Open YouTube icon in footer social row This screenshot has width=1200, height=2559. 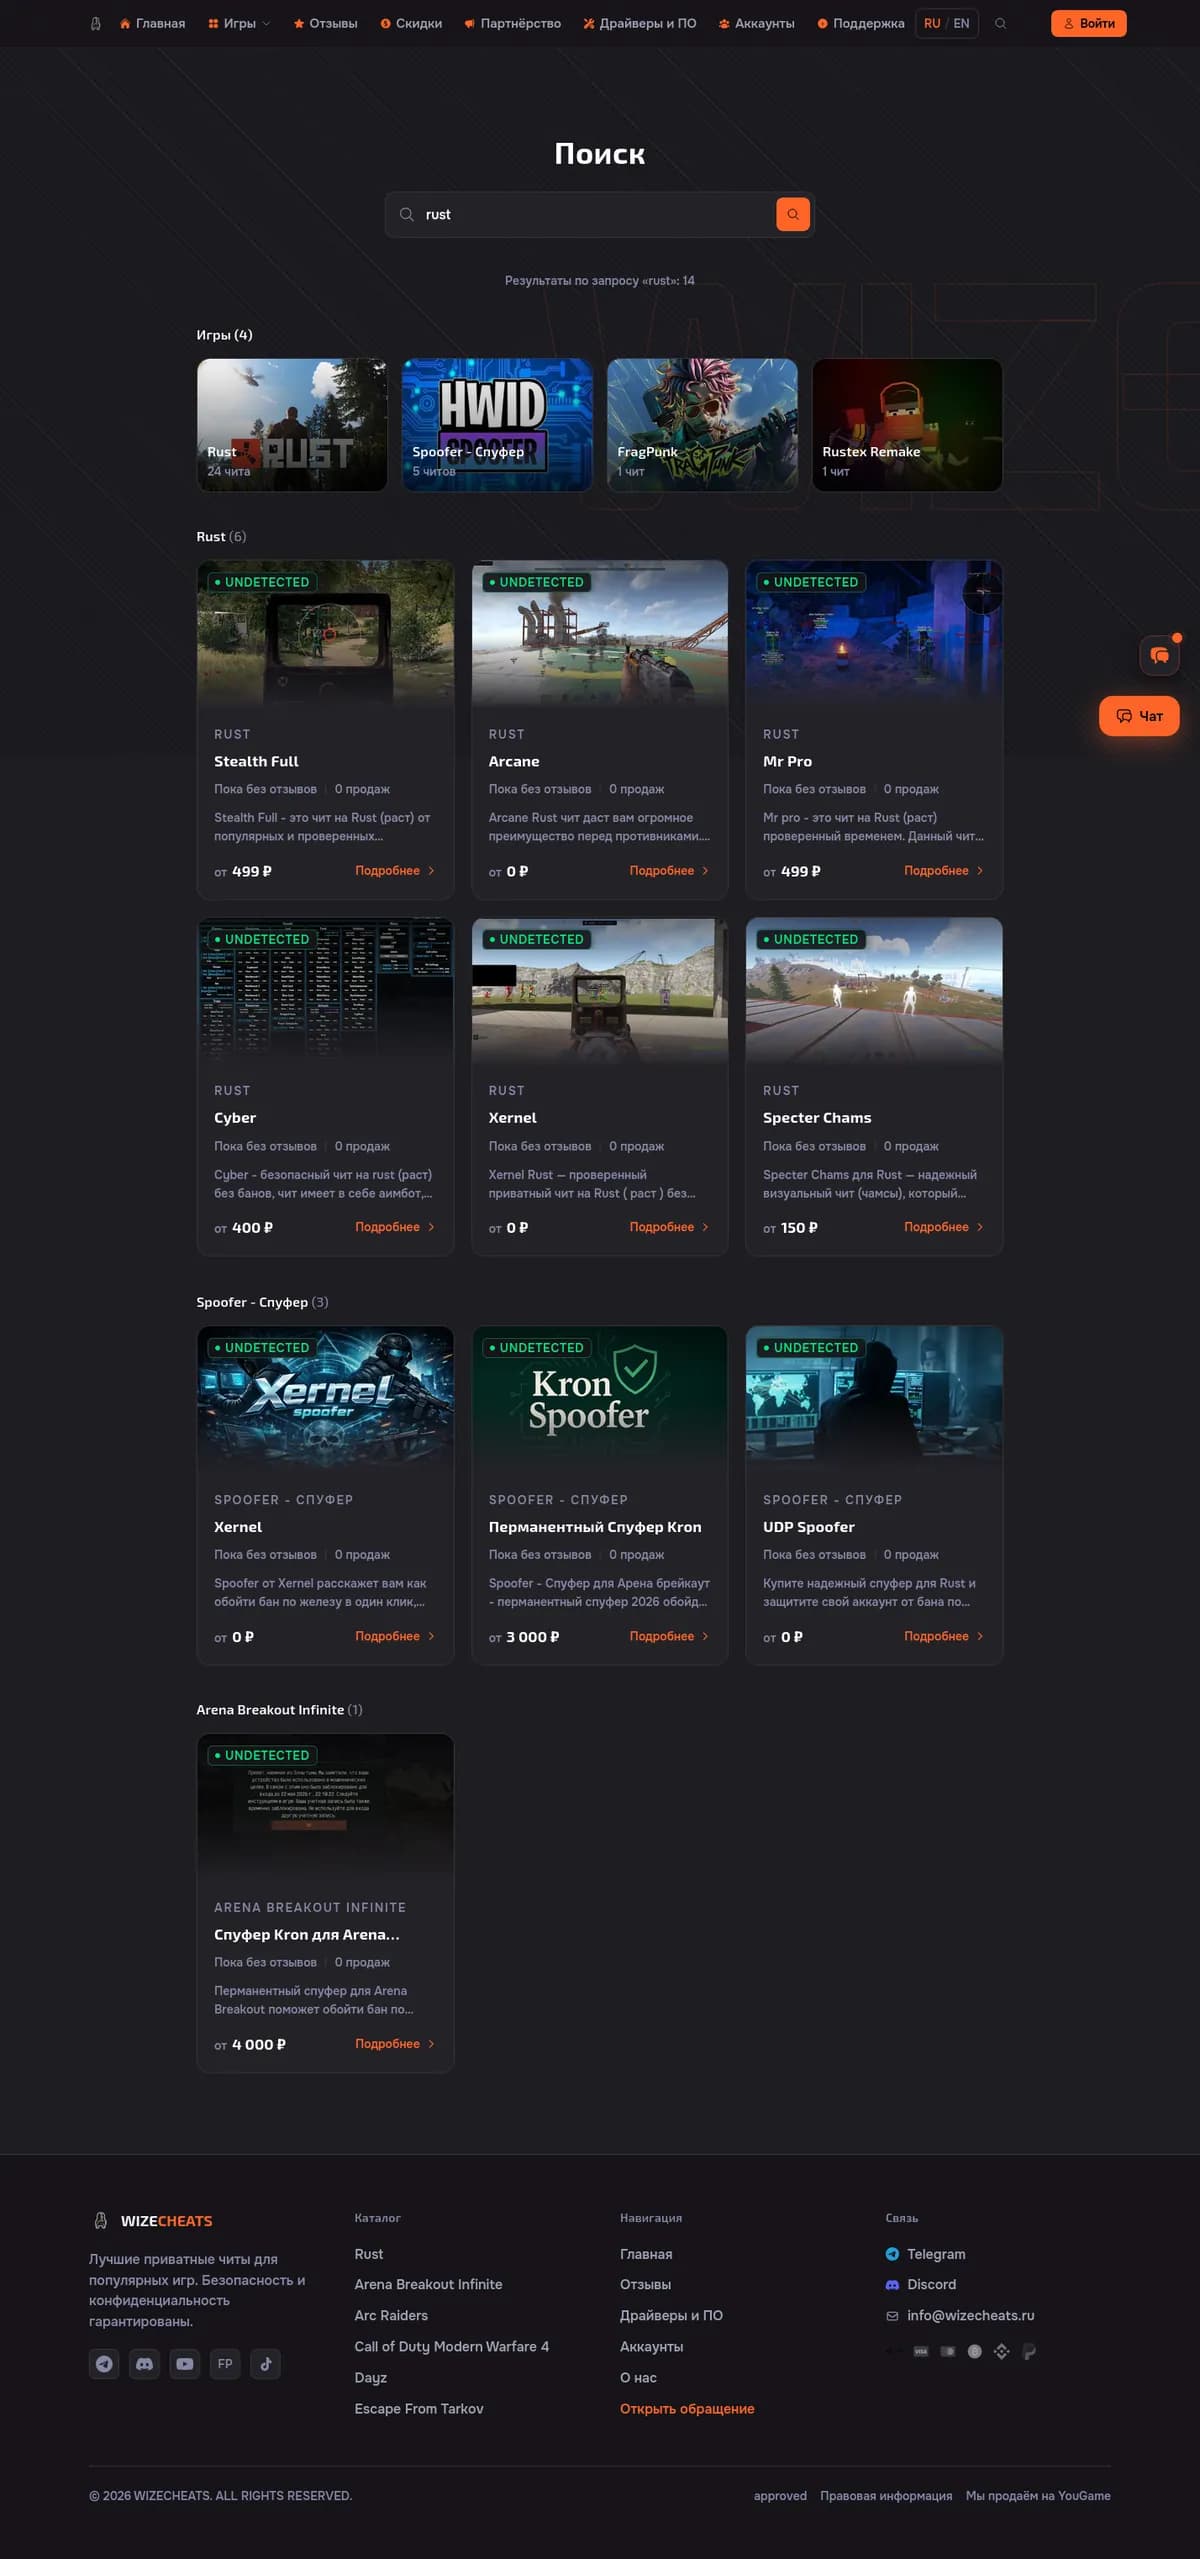(x=185, y=2364)
